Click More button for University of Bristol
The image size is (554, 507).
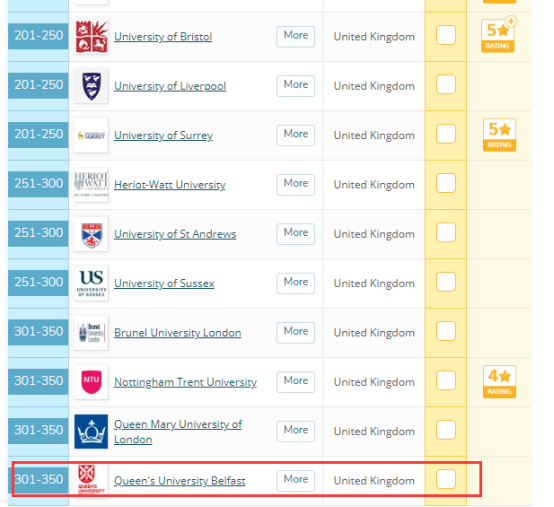click(x=296, y=36)
